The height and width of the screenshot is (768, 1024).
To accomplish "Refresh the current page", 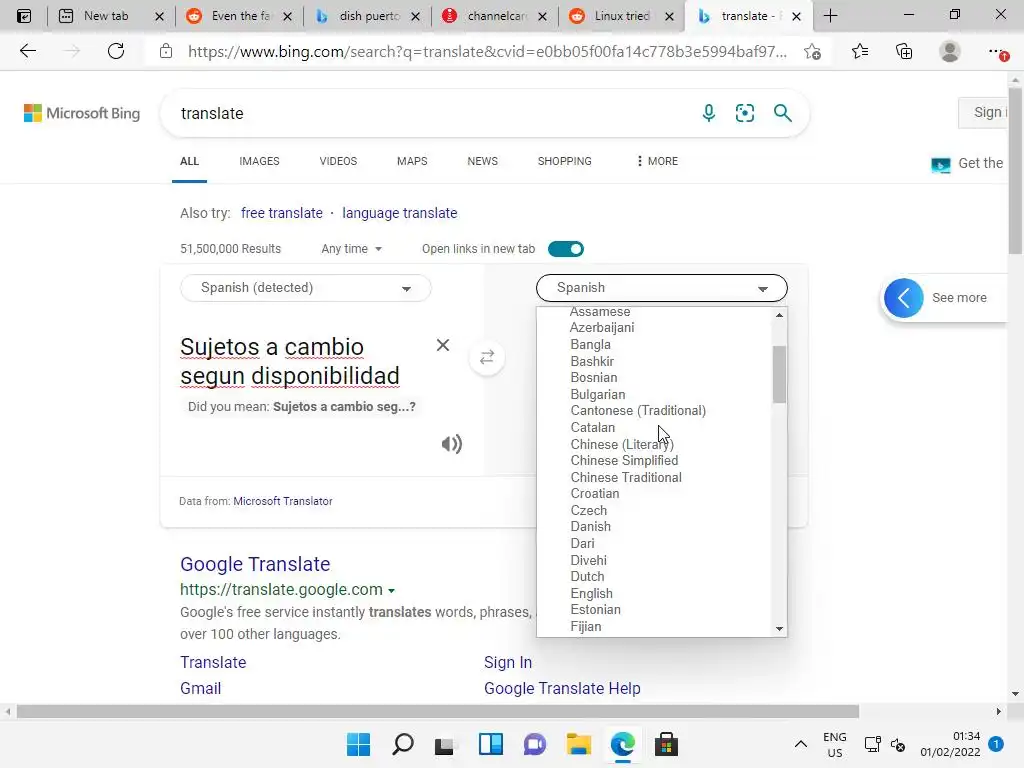I will [x=116, y=51].
